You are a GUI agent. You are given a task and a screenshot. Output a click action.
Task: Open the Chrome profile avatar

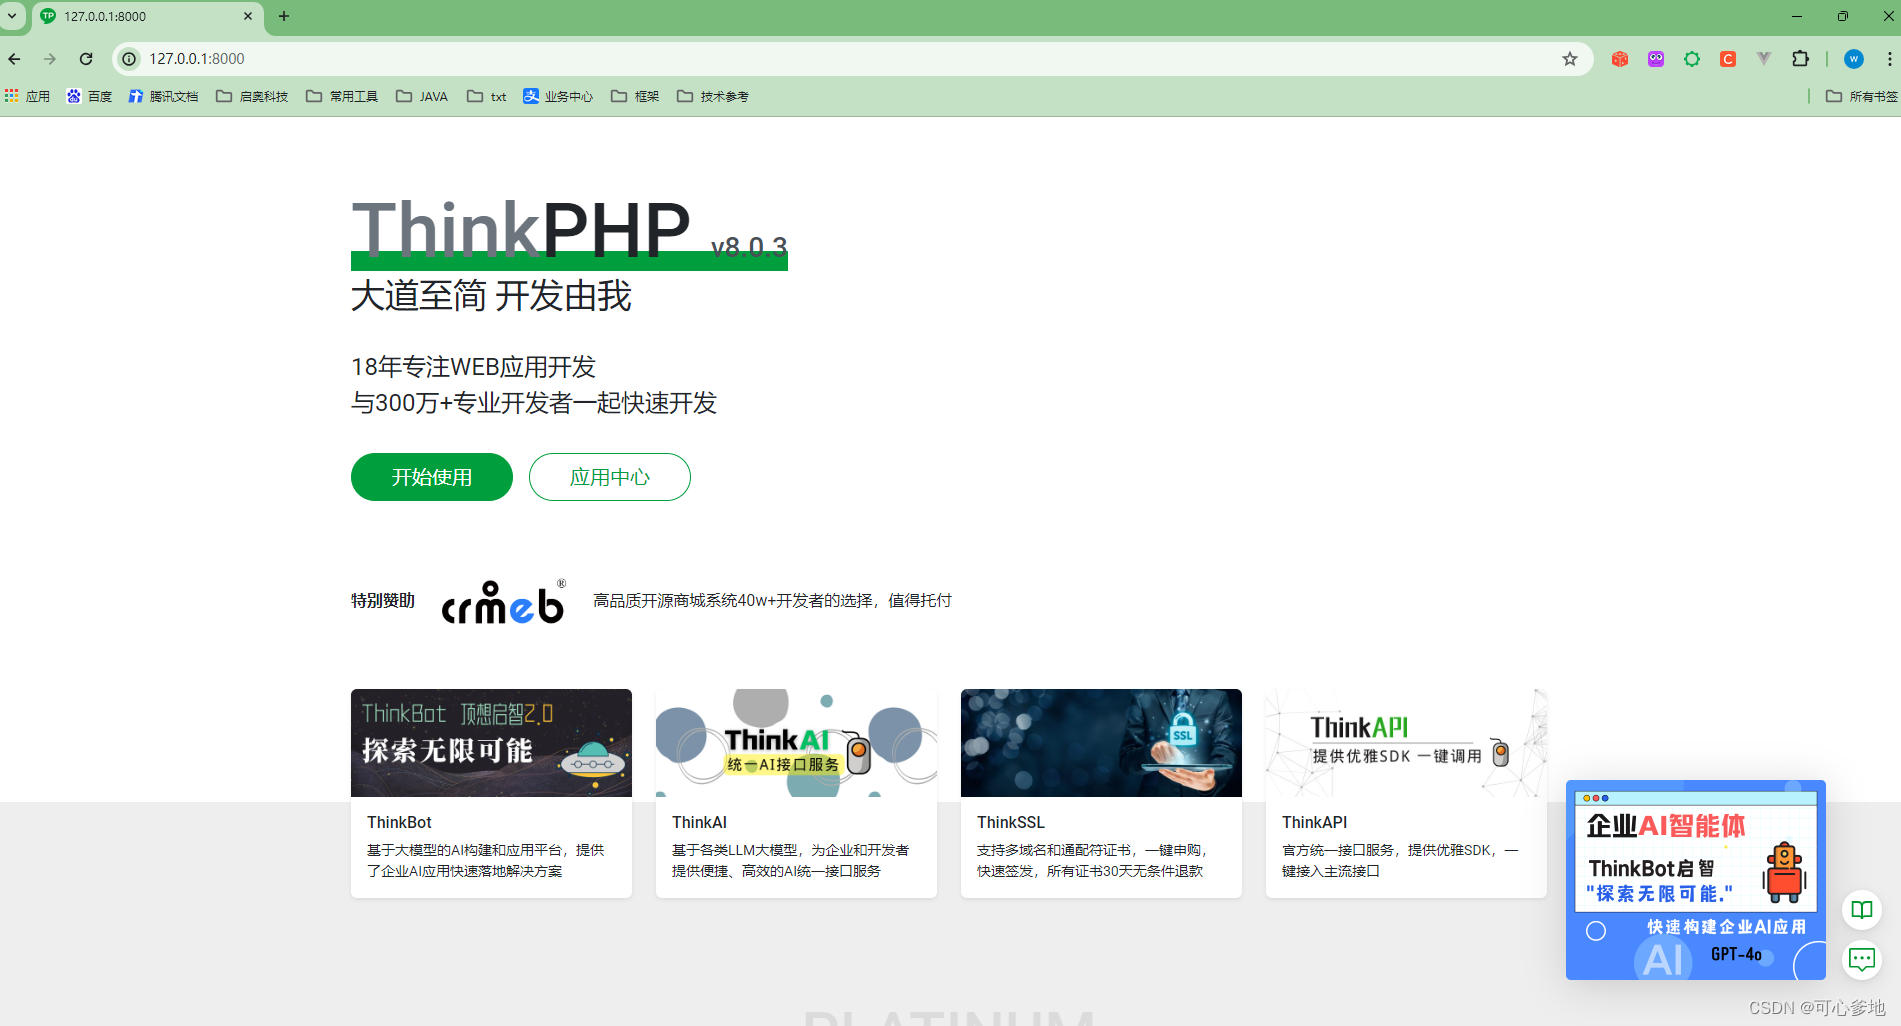(1853, 59)
